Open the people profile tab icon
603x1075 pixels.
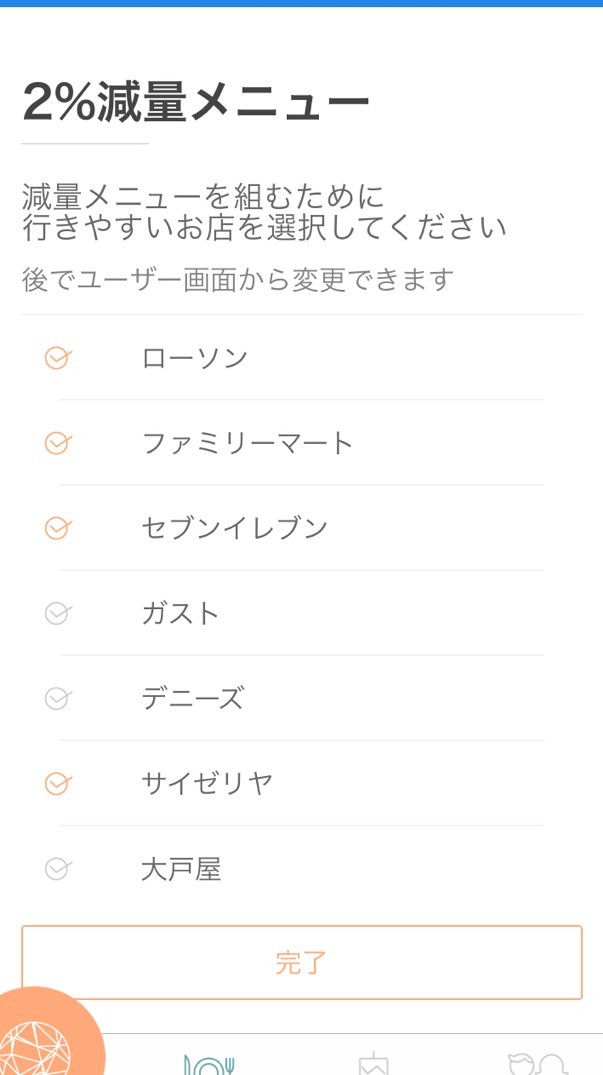point(537,1063)
